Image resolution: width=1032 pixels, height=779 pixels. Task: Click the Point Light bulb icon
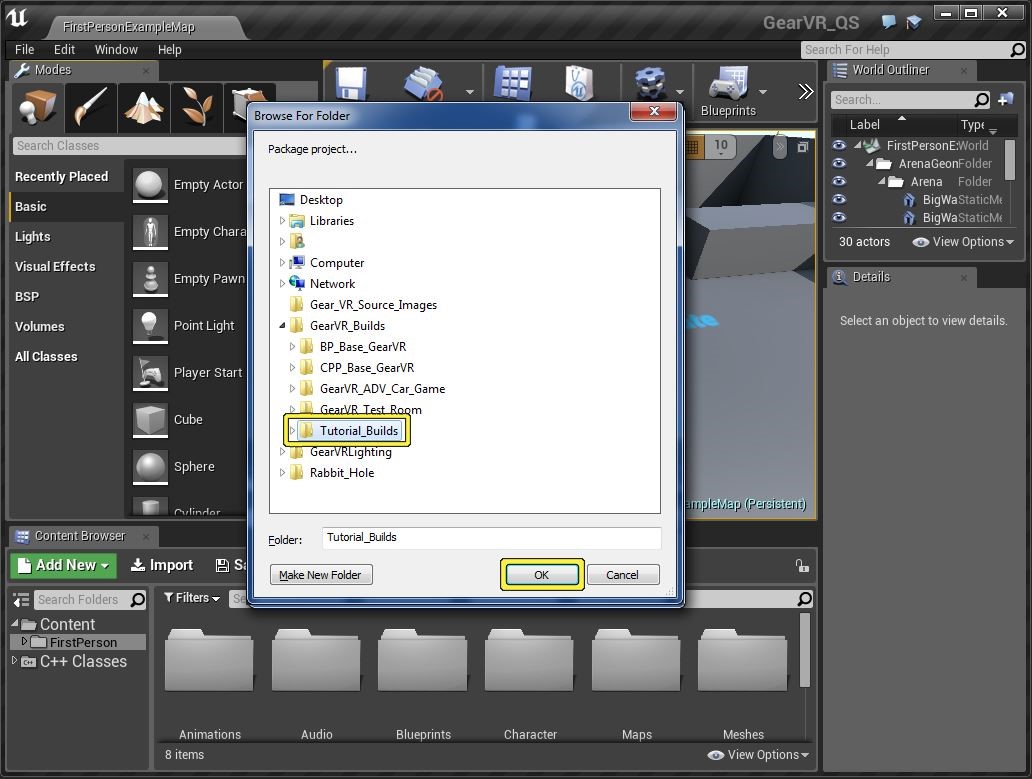pos(150,326)
